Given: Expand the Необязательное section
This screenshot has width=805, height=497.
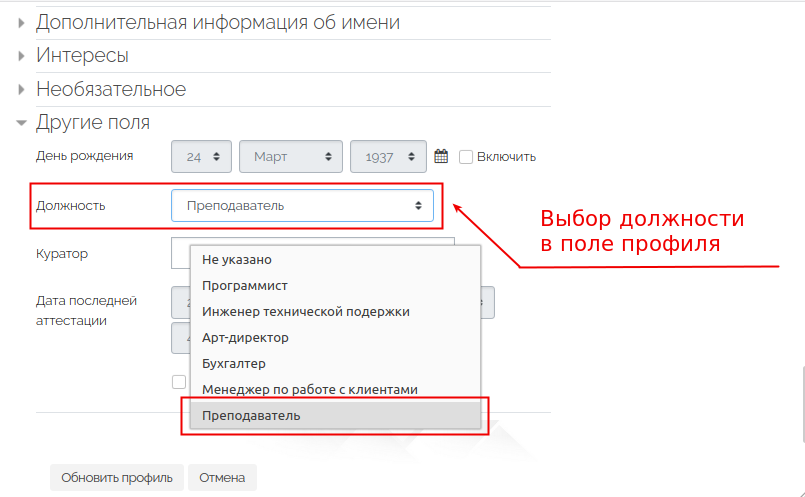Looking at the screenshot, I should click(111, 89).
